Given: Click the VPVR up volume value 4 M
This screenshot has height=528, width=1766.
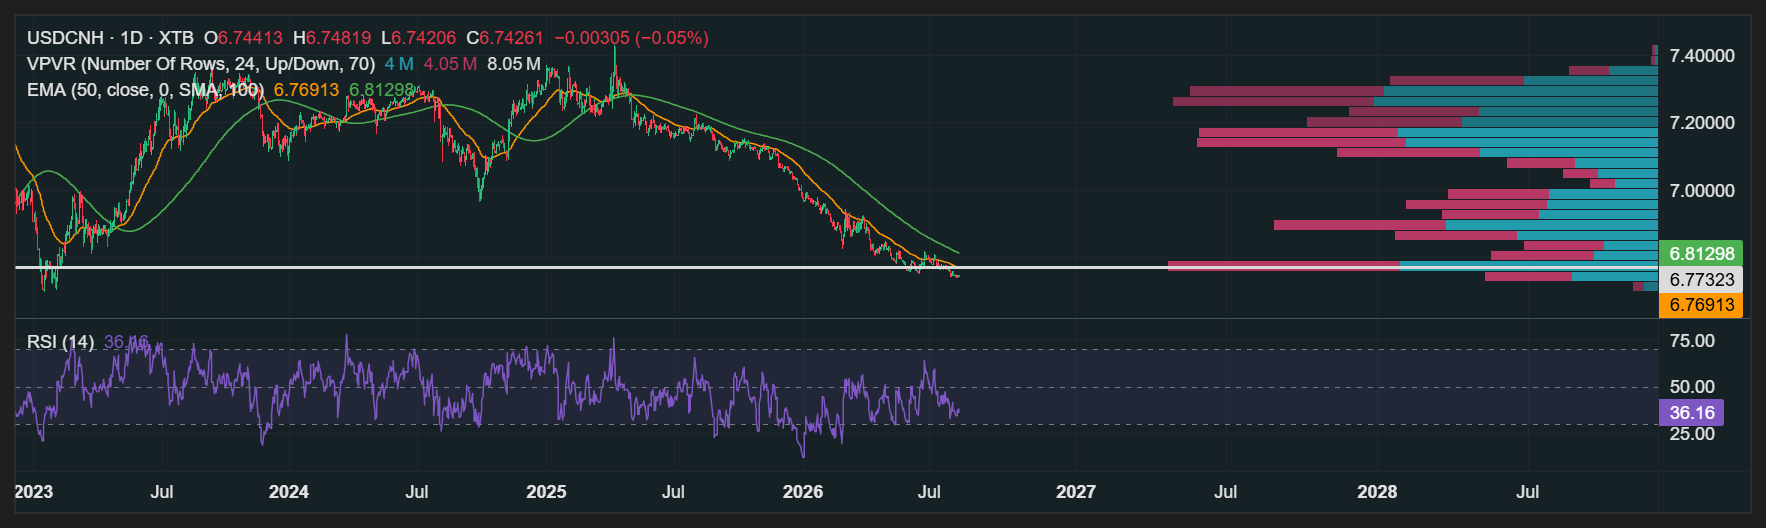Looking at the screenshot, I should (x=399, y=64).
